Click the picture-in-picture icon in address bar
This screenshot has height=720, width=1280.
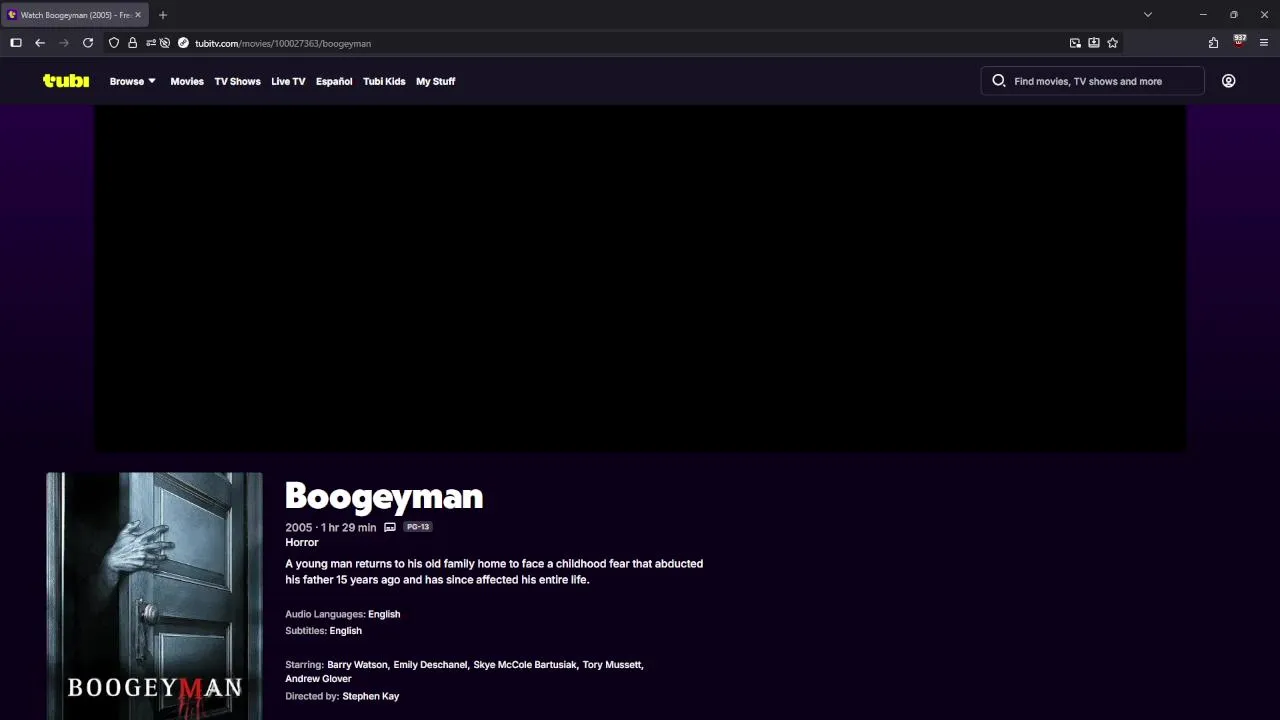pyautogui.click(x=1075, y=43)
